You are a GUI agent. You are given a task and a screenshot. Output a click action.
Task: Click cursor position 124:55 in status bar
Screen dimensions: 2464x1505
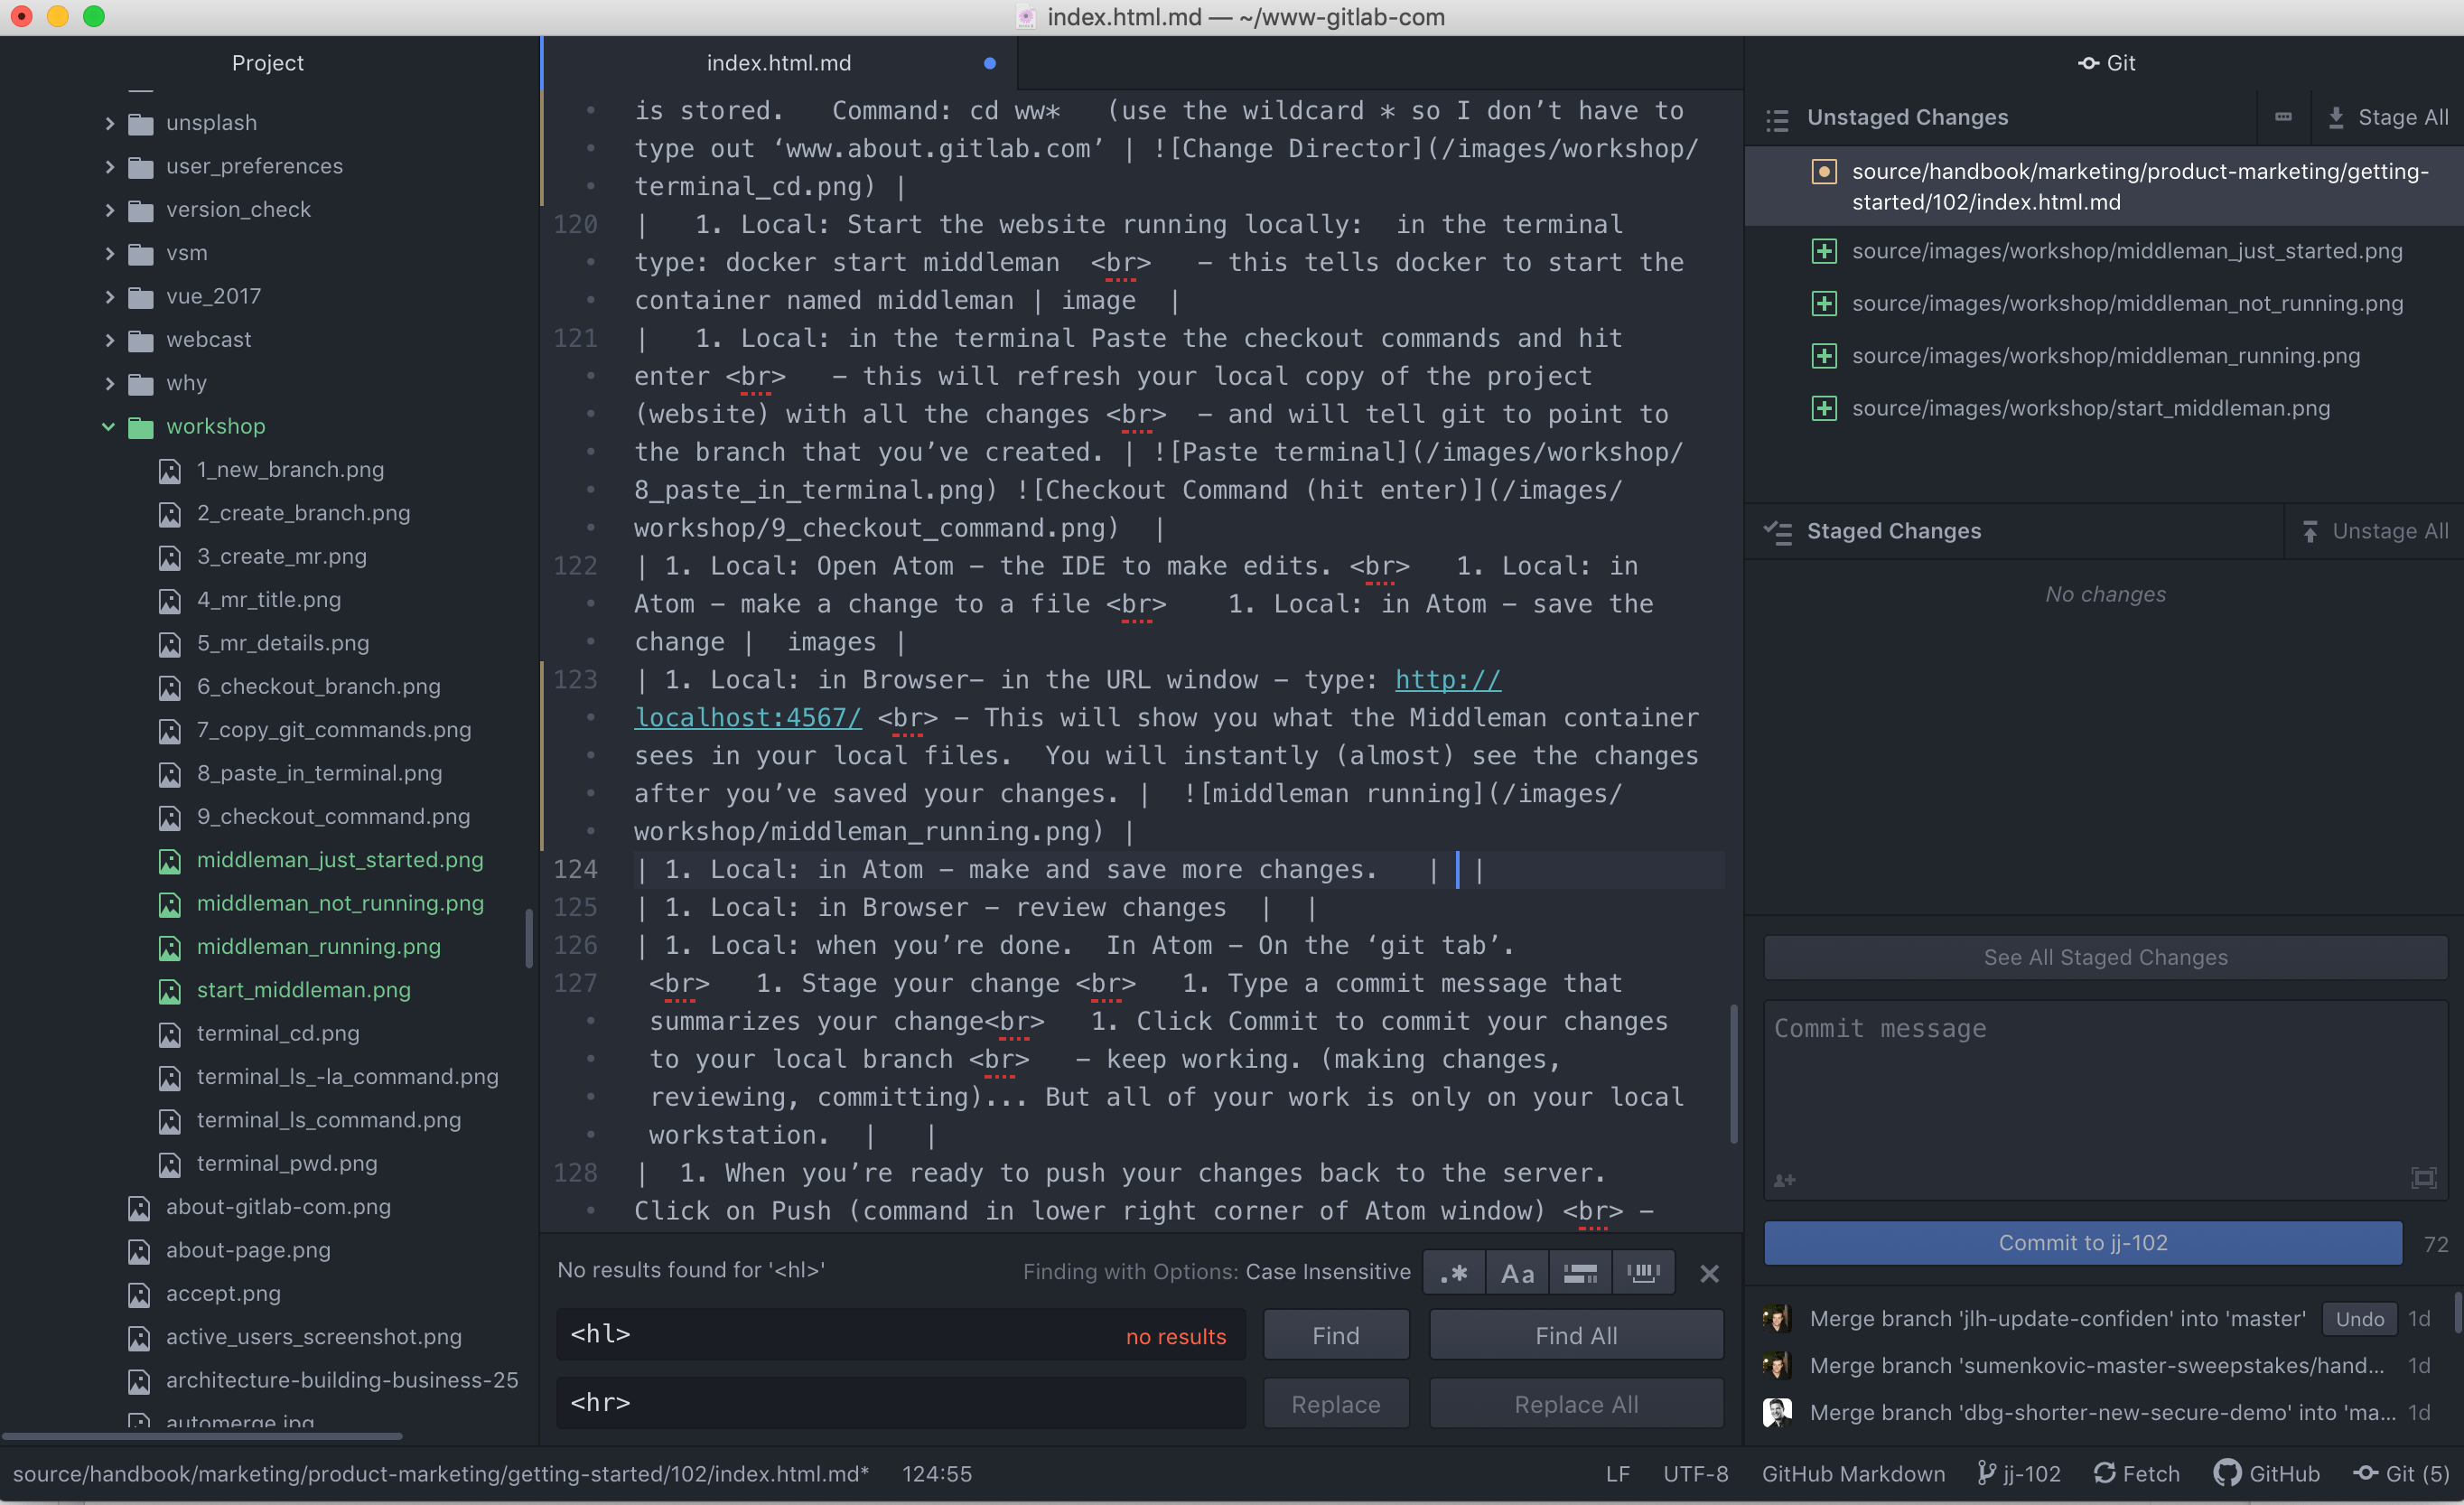(937, 1474)
